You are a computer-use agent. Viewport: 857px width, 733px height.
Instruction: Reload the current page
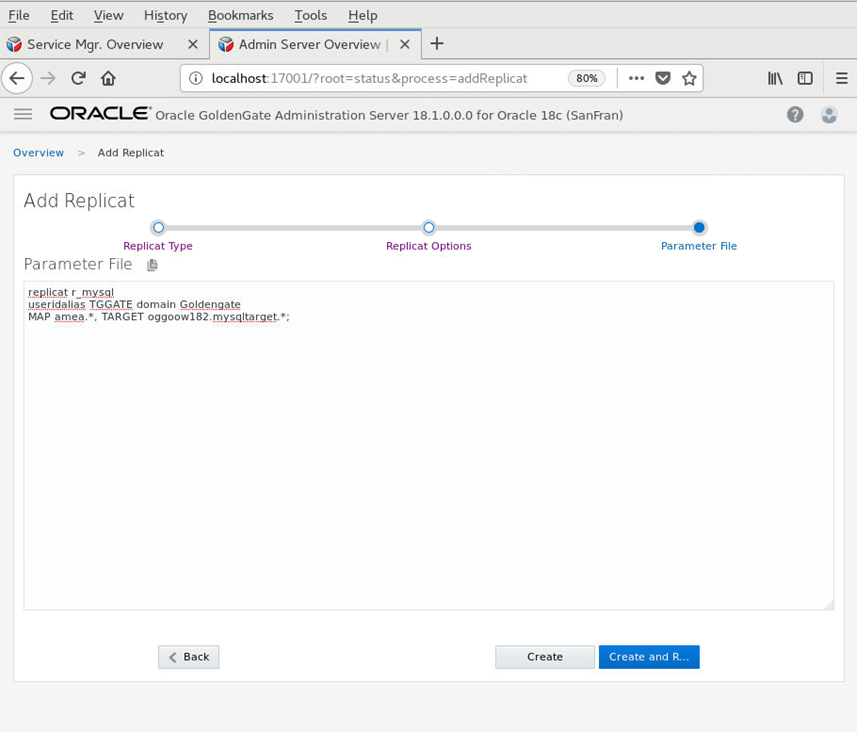point(78,78)
